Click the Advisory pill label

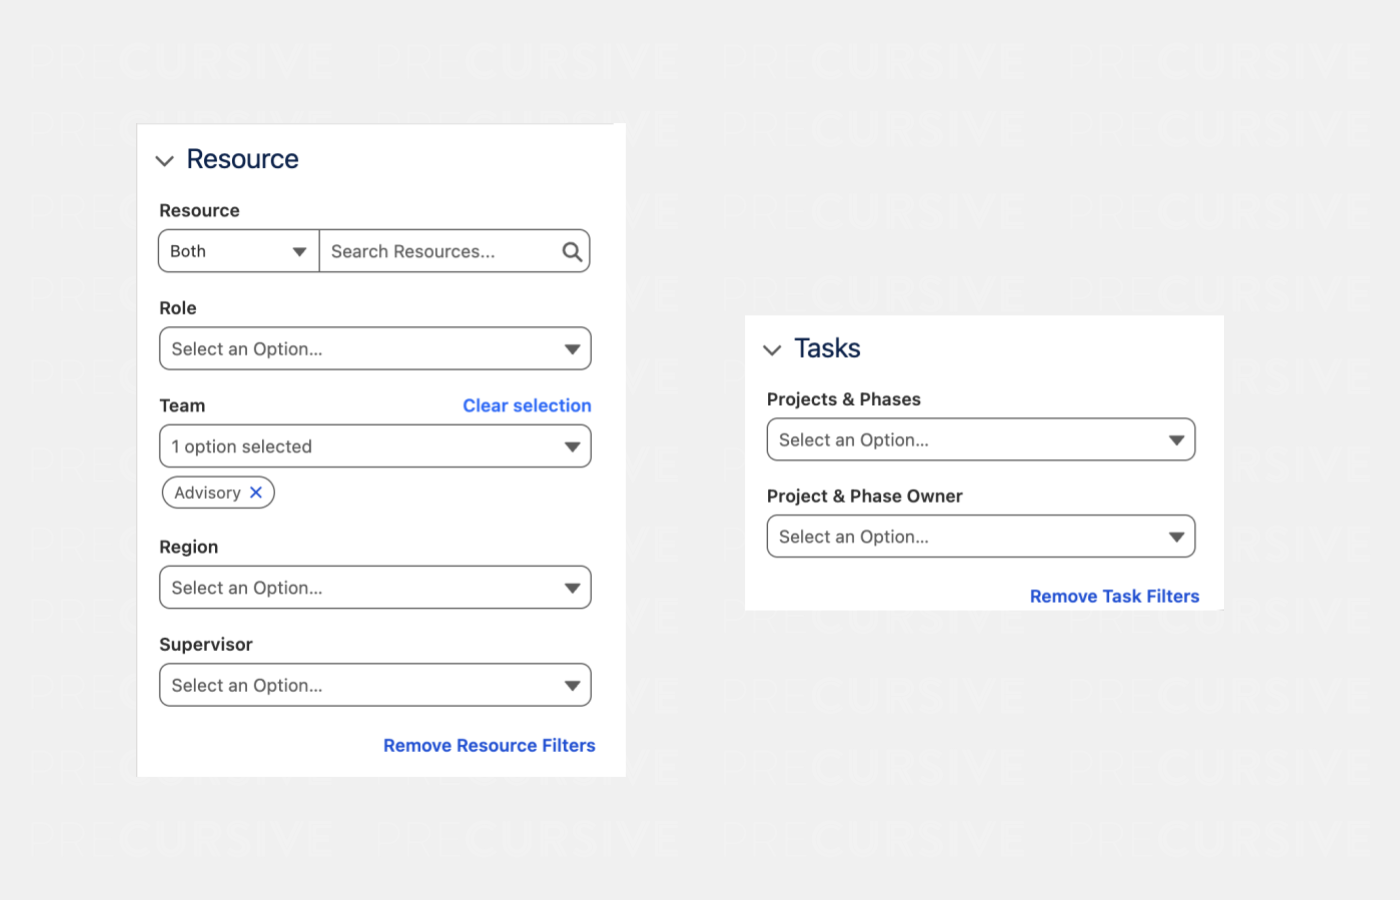click(207, 492)
